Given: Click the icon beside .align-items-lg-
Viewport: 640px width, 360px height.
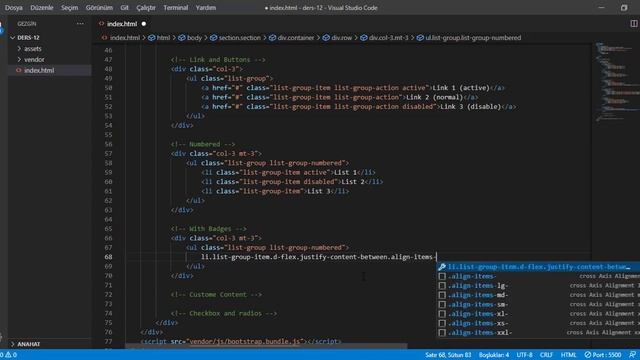Looking at the screenshot, I should [442, 286].
